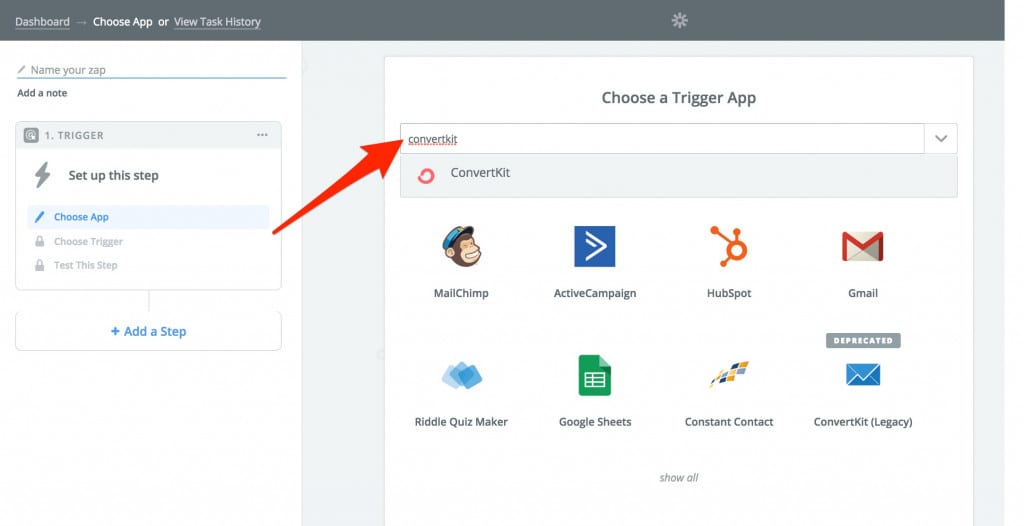Click the show all apps link
The height and width of the screenshot is (526, 1024).
coord(679,478)
